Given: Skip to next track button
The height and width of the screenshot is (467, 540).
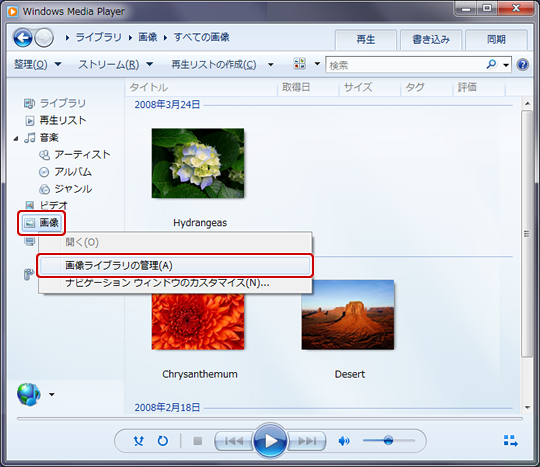Looking at the screenshot, I should [x=307, y=441].
